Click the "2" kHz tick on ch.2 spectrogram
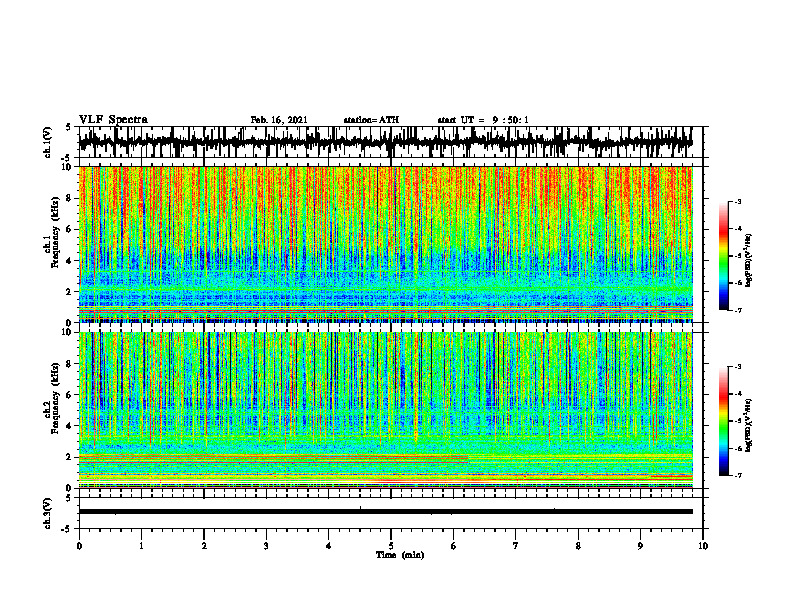This screenshot has width=792, height=612. (x=69, y=457)
